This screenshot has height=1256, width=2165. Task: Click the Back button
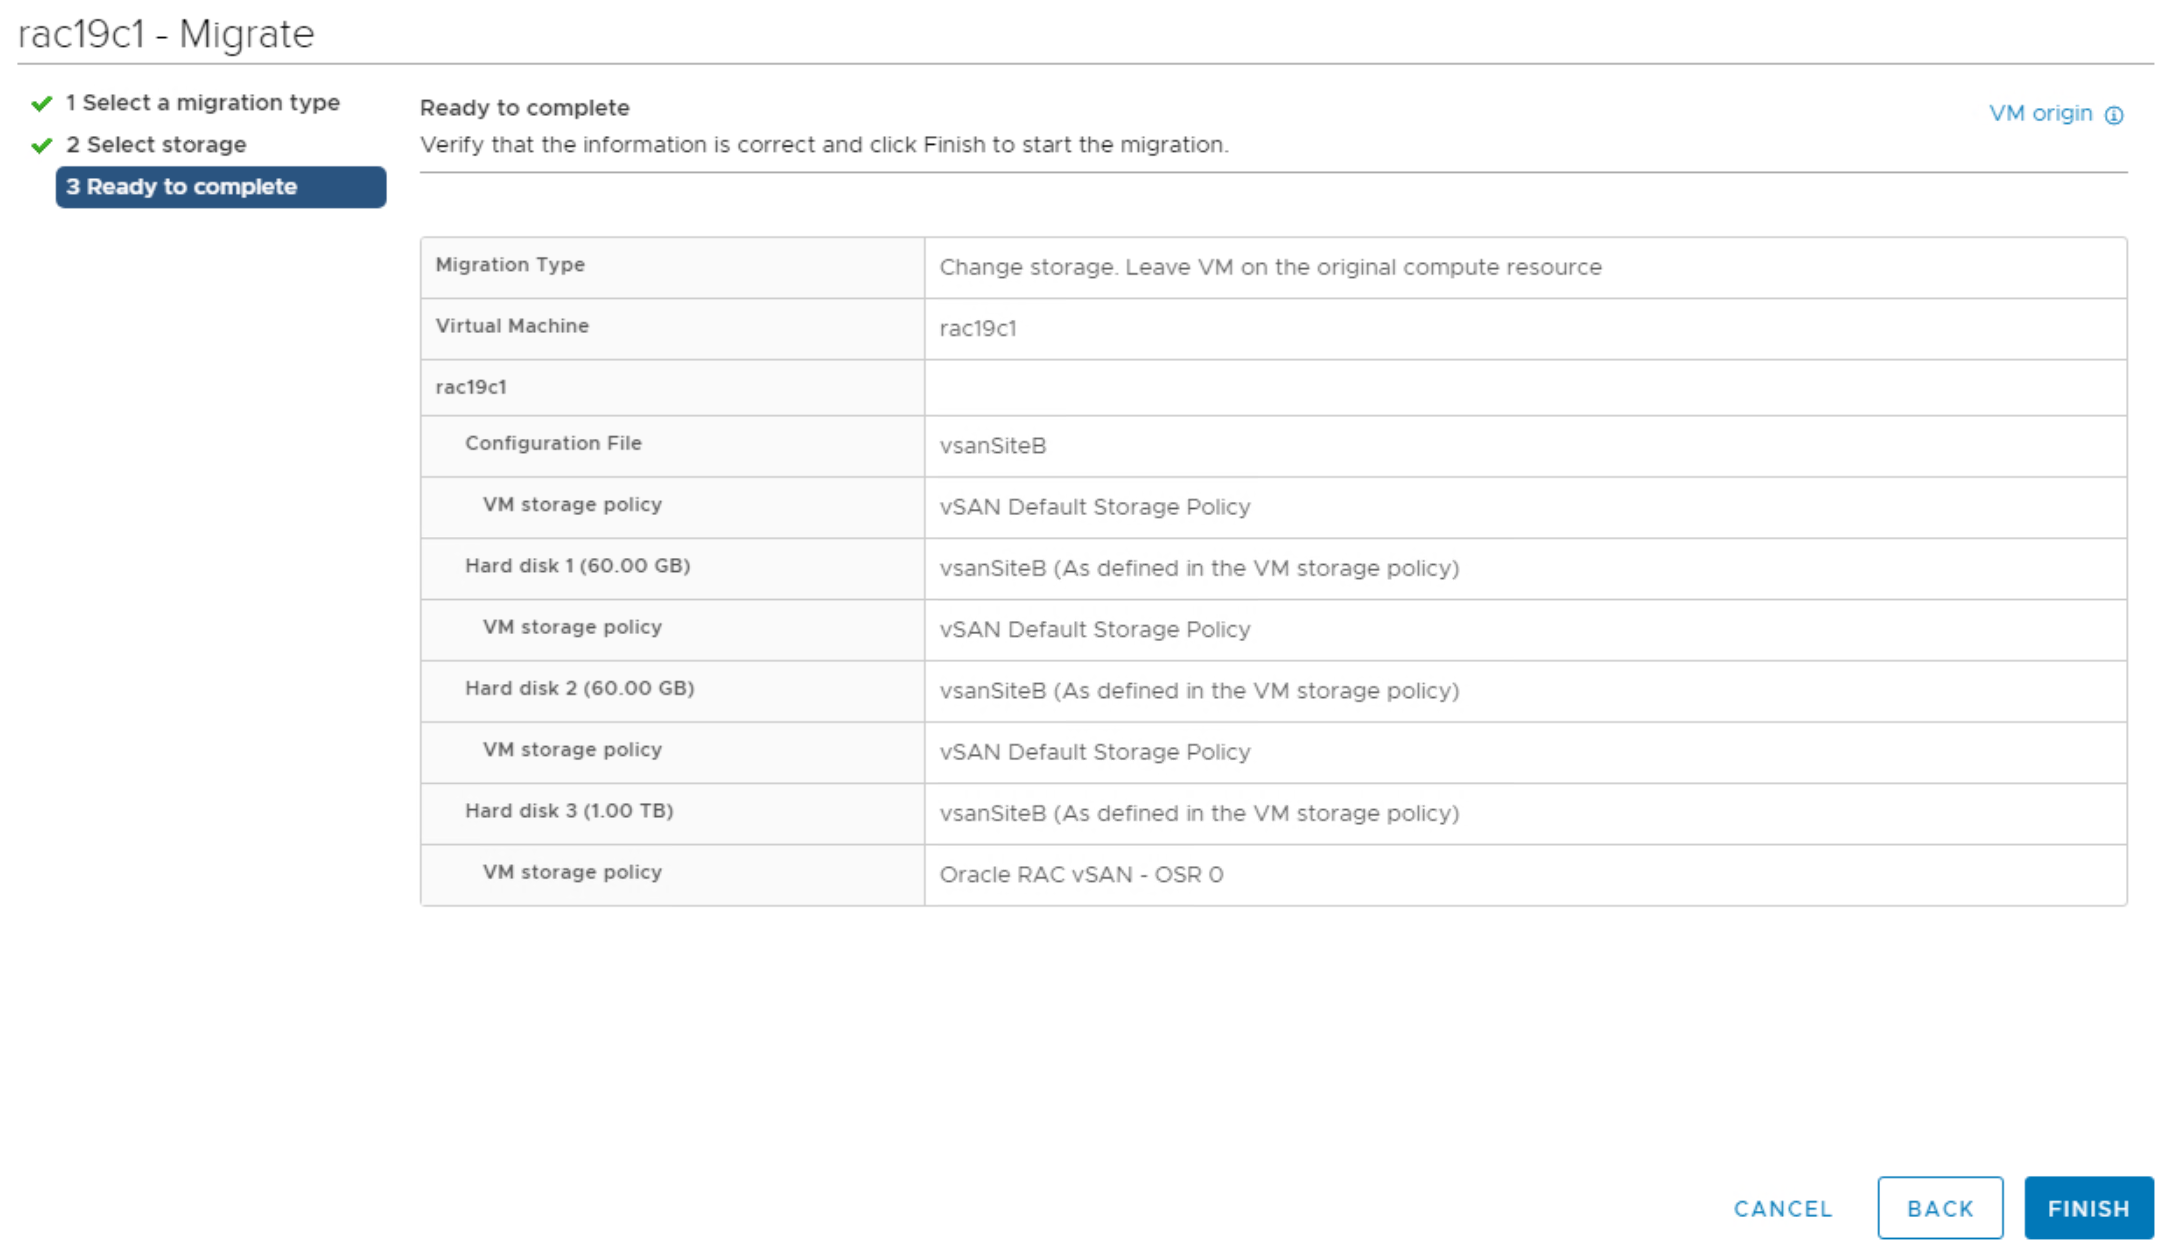(x=1939, y=1208)
